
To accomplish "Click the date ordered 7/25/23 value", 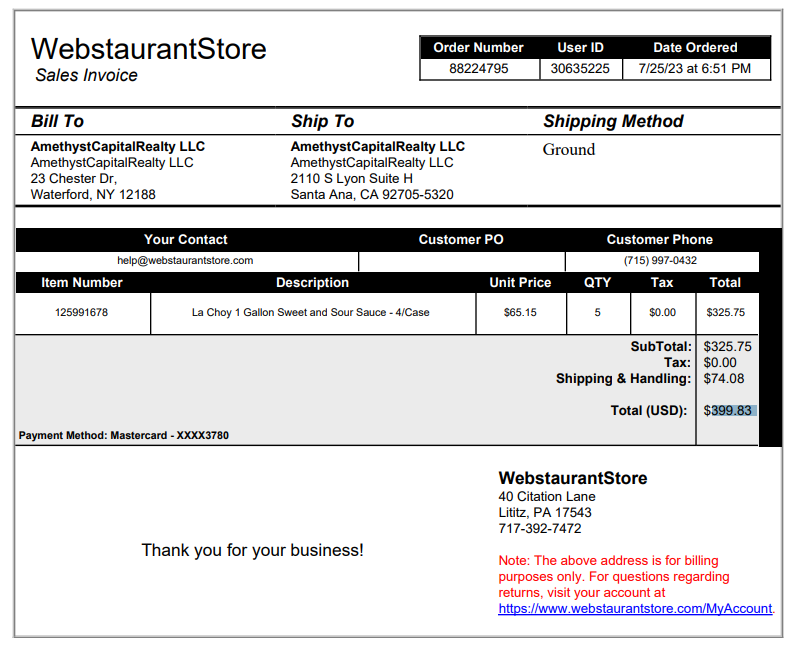I will coord(694,69).
